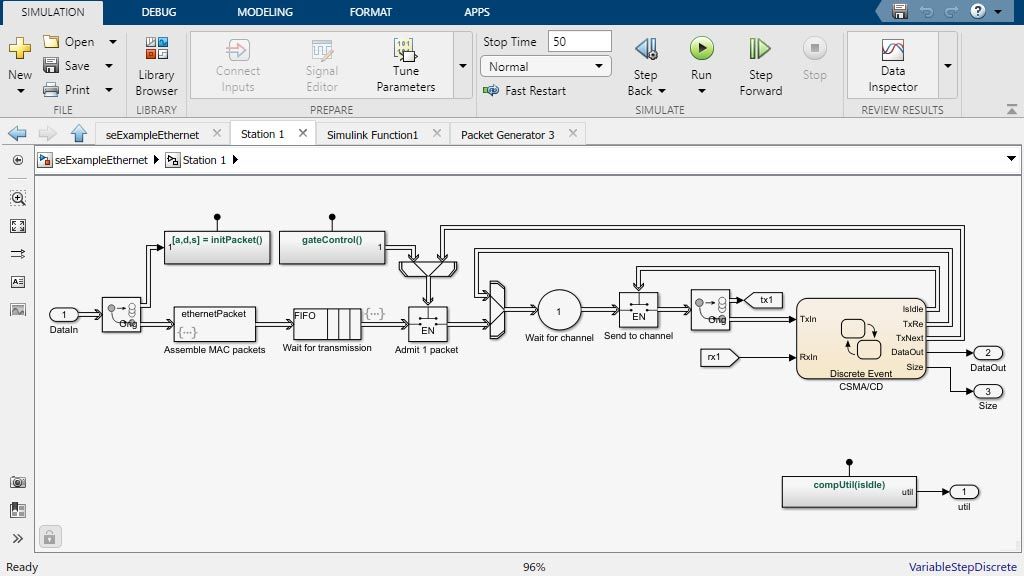
Task: Click the Stop Time input field
Action: click(579, 42)
